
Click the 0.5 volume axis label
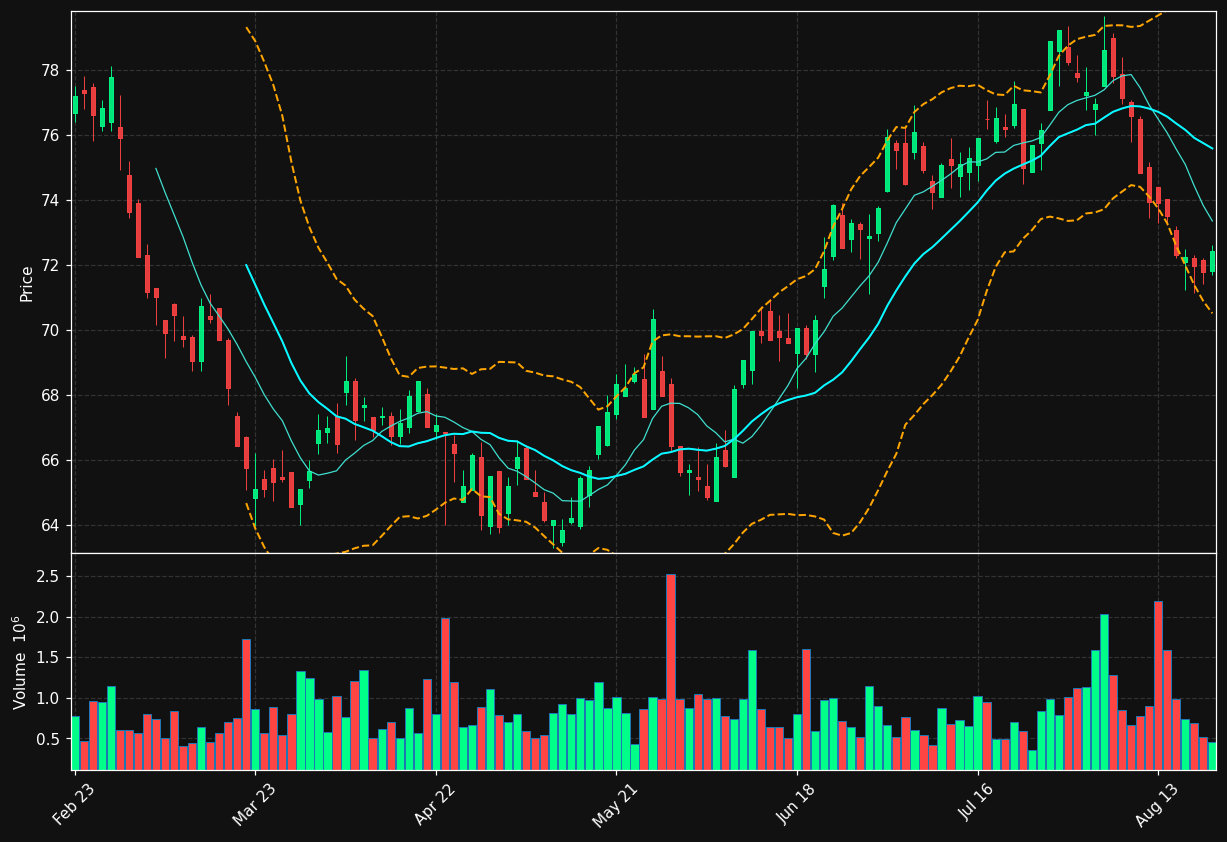tap(48, 740)
